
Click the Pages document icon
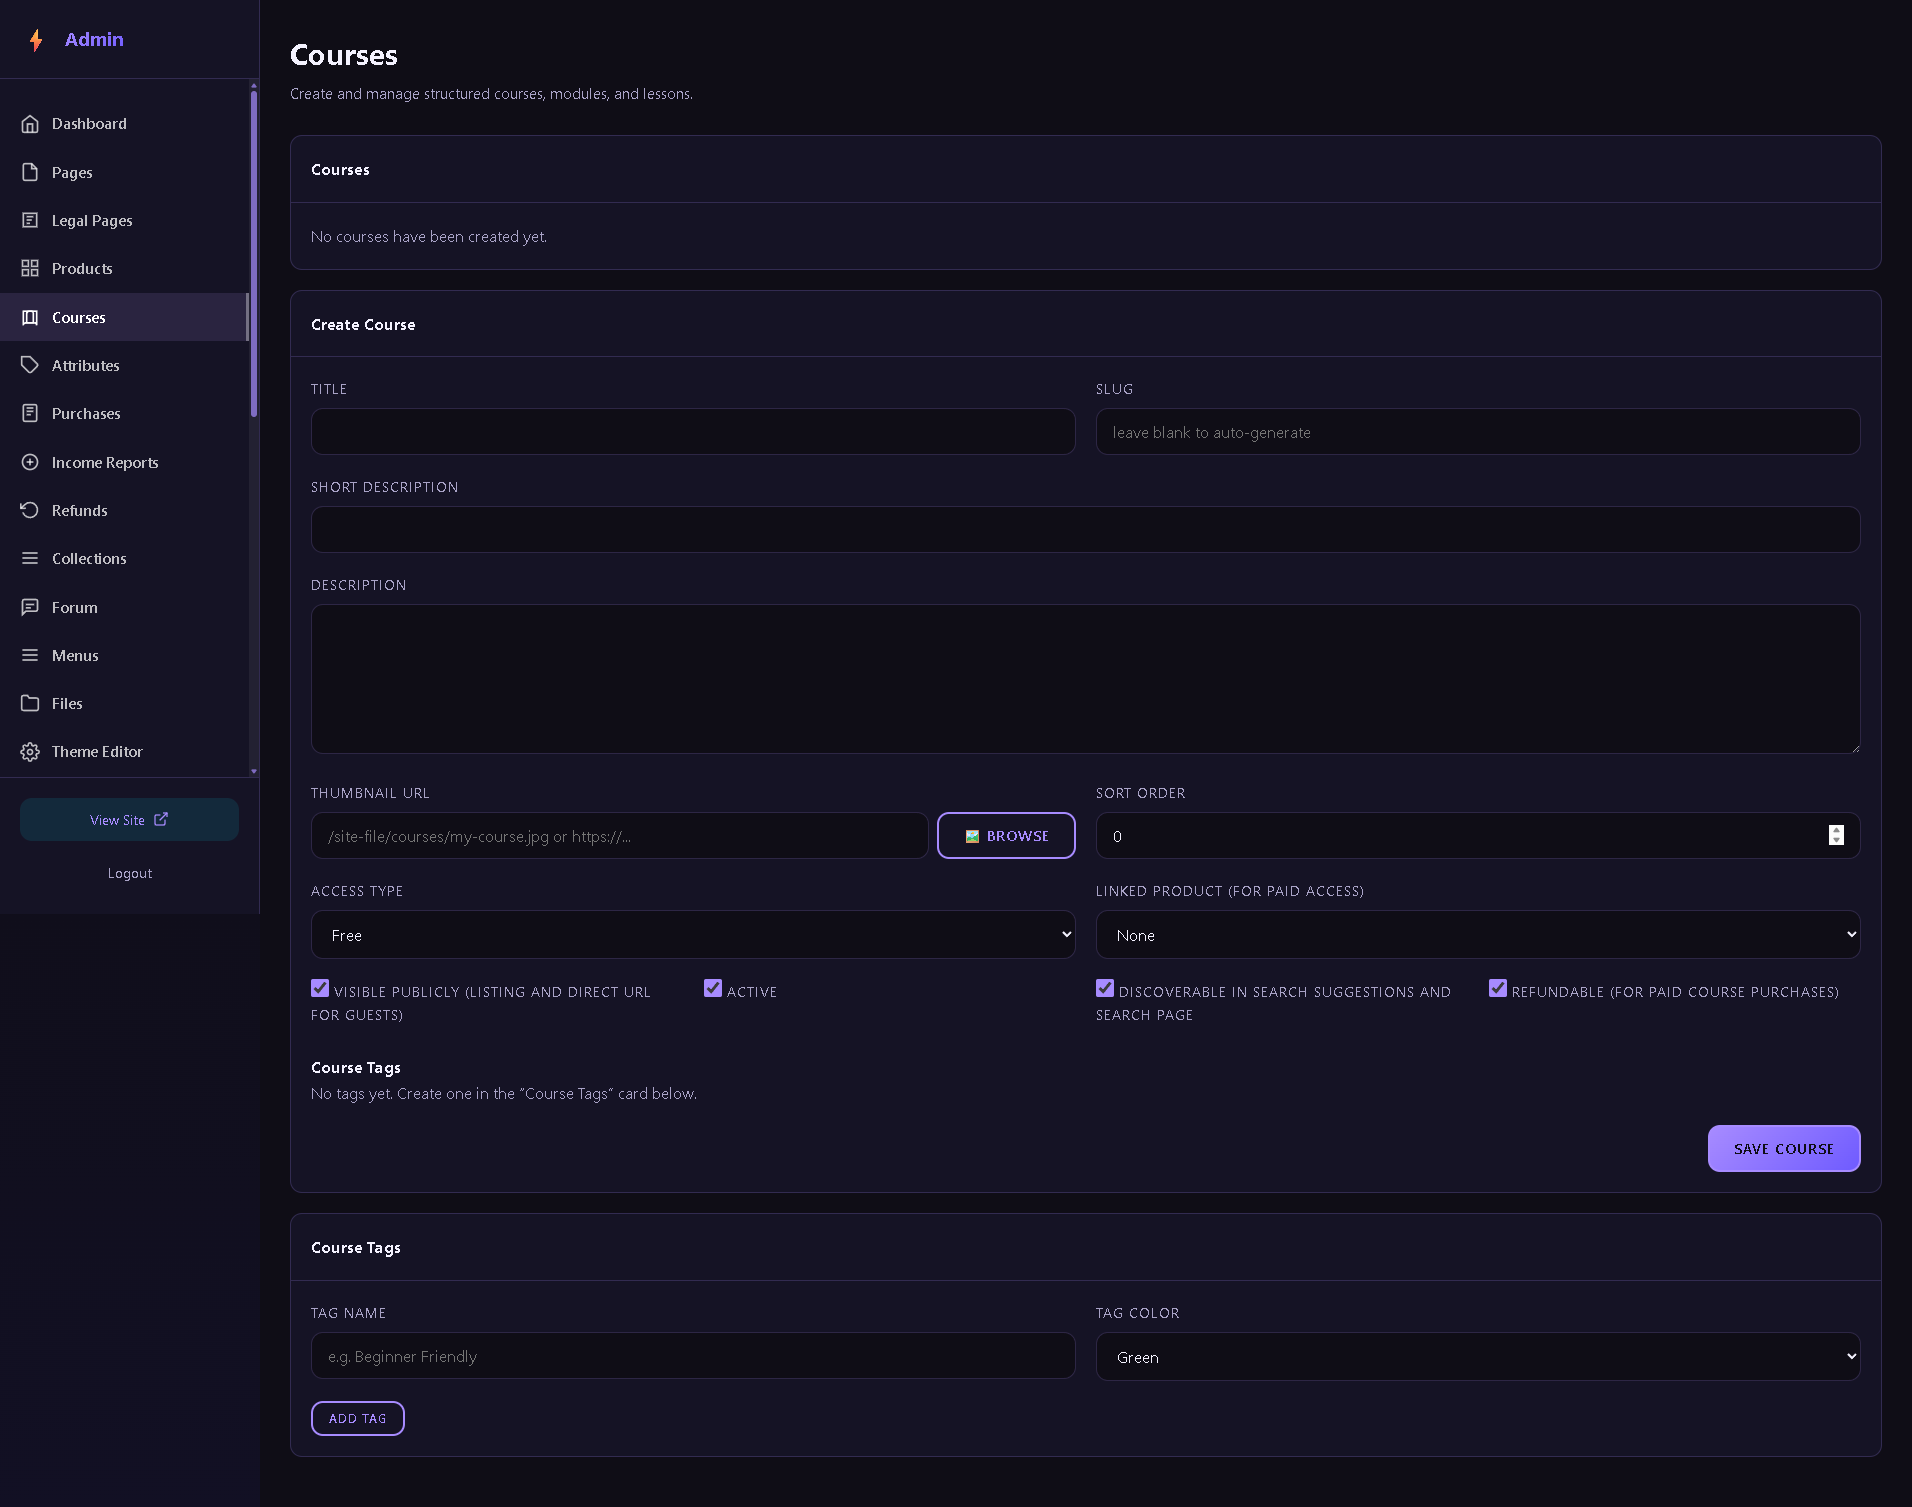[30, 172]
